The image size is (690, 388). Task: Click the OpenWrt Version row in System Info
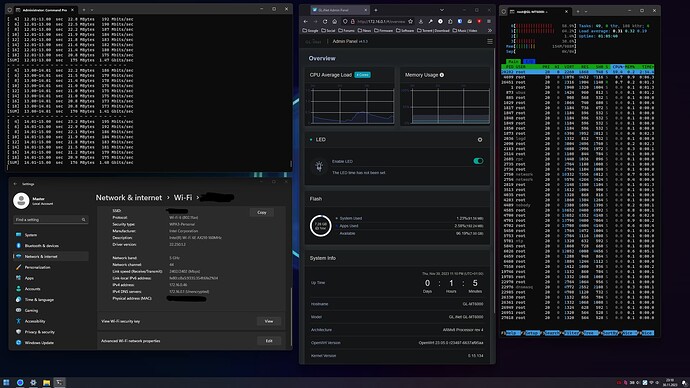[x=397, y=343]
